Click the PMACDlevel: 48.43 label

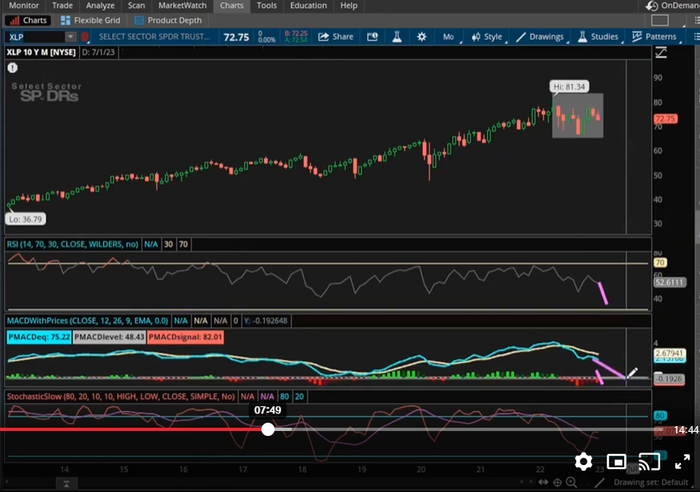(109, 337)
